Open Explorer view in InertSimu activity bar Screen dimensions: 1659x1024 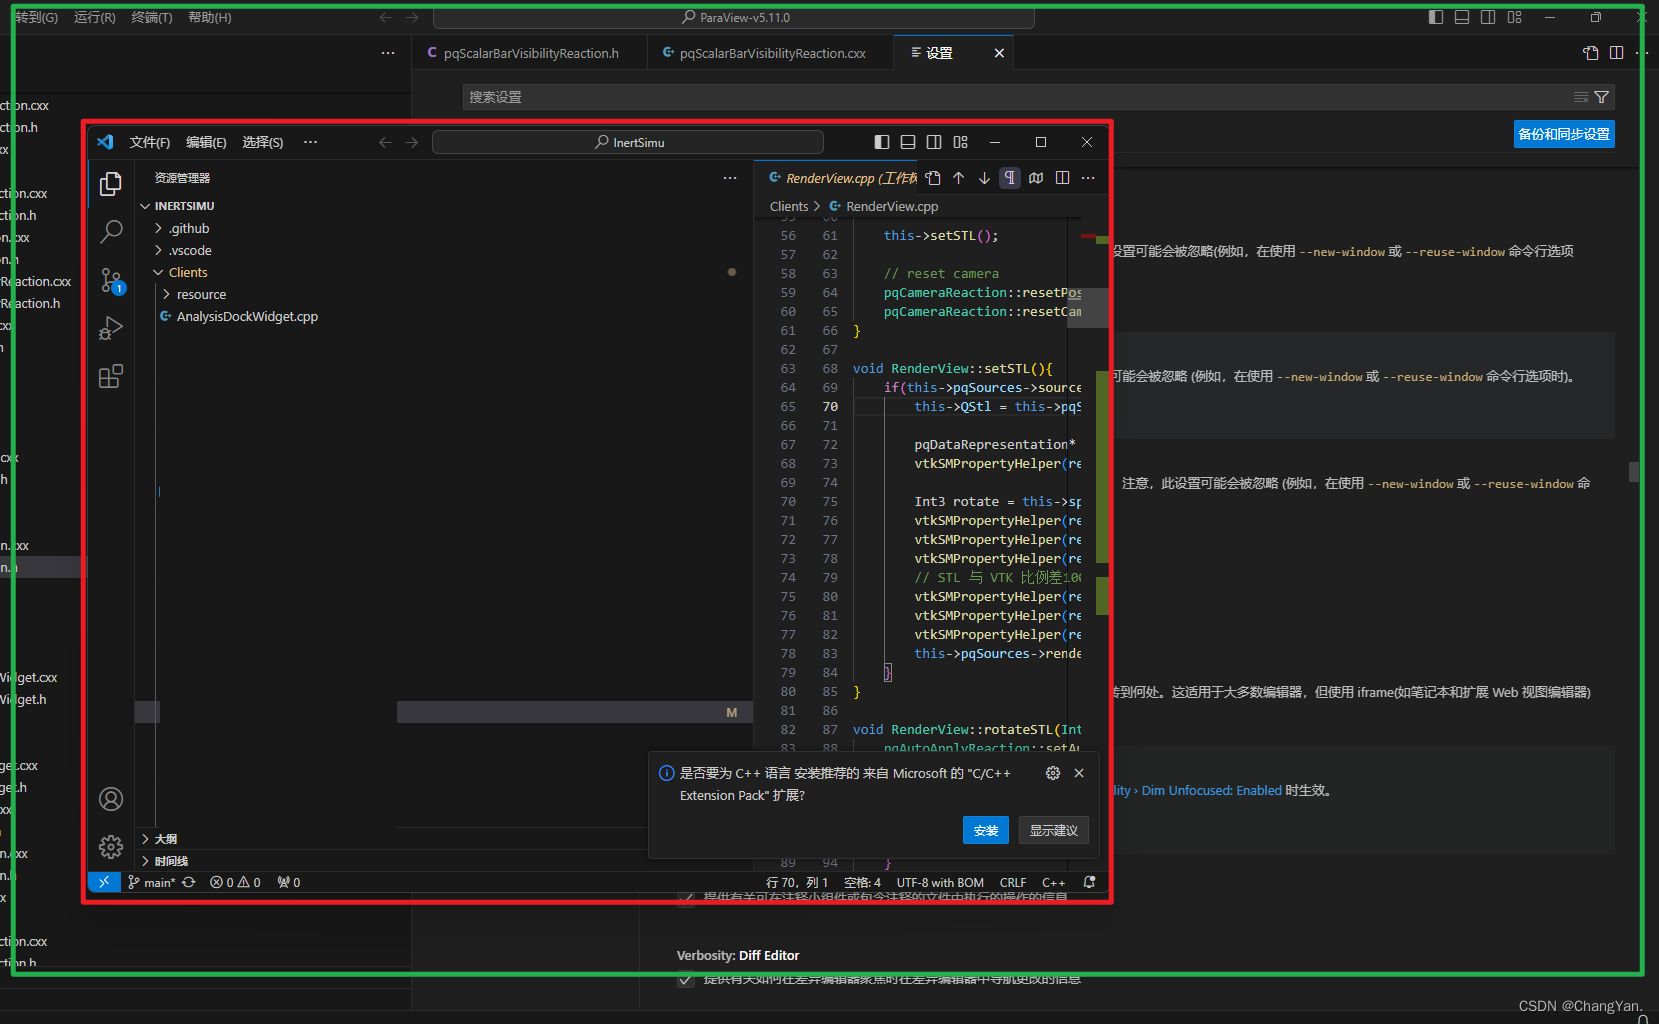click(x=111, y=184)
